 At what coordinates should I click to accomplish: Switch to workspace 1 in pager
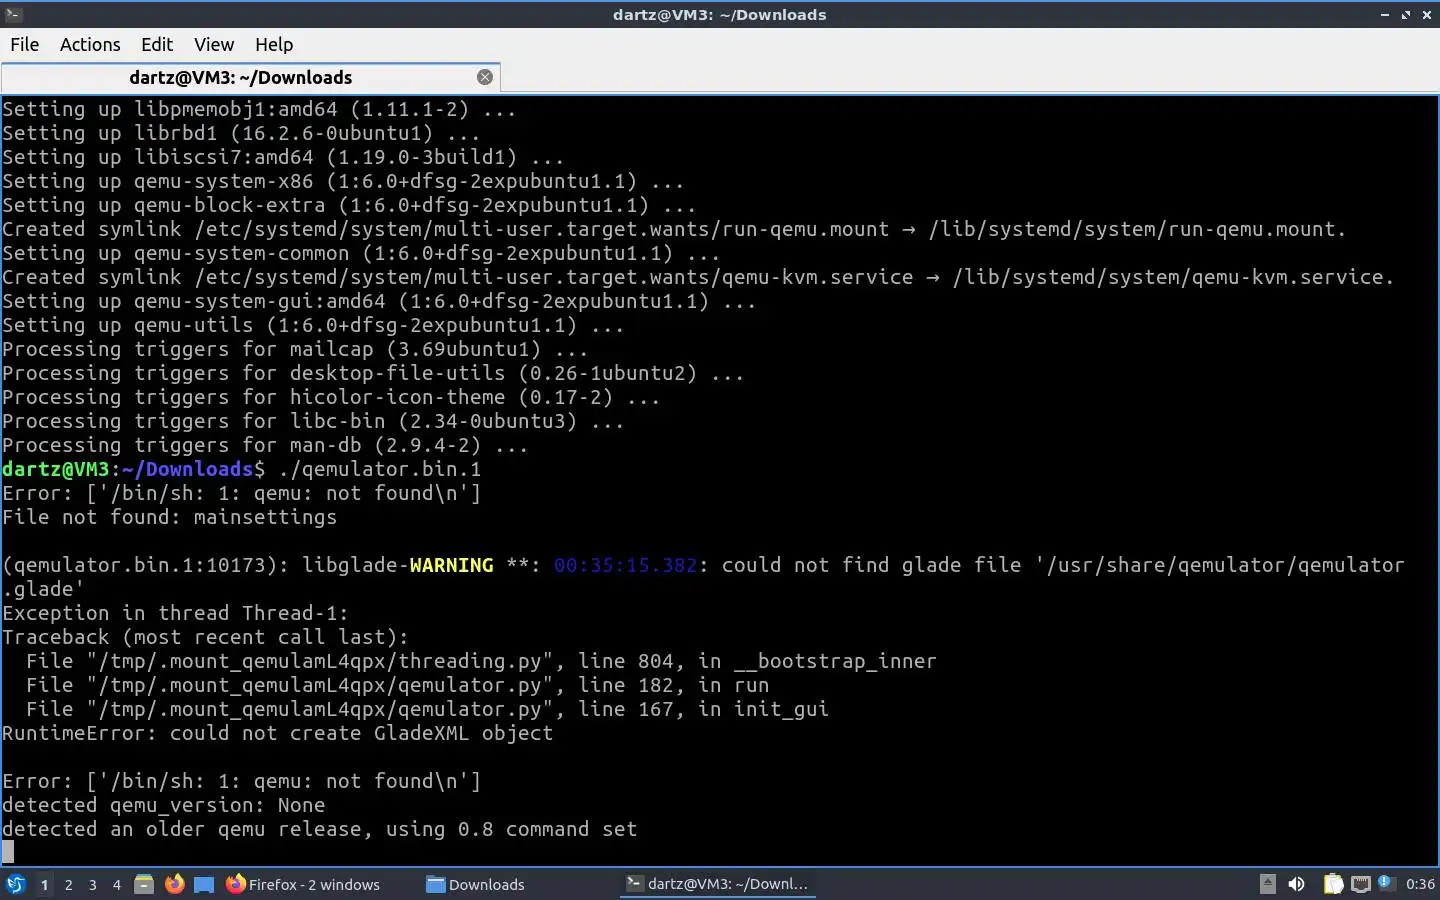(x=44, y=884)
